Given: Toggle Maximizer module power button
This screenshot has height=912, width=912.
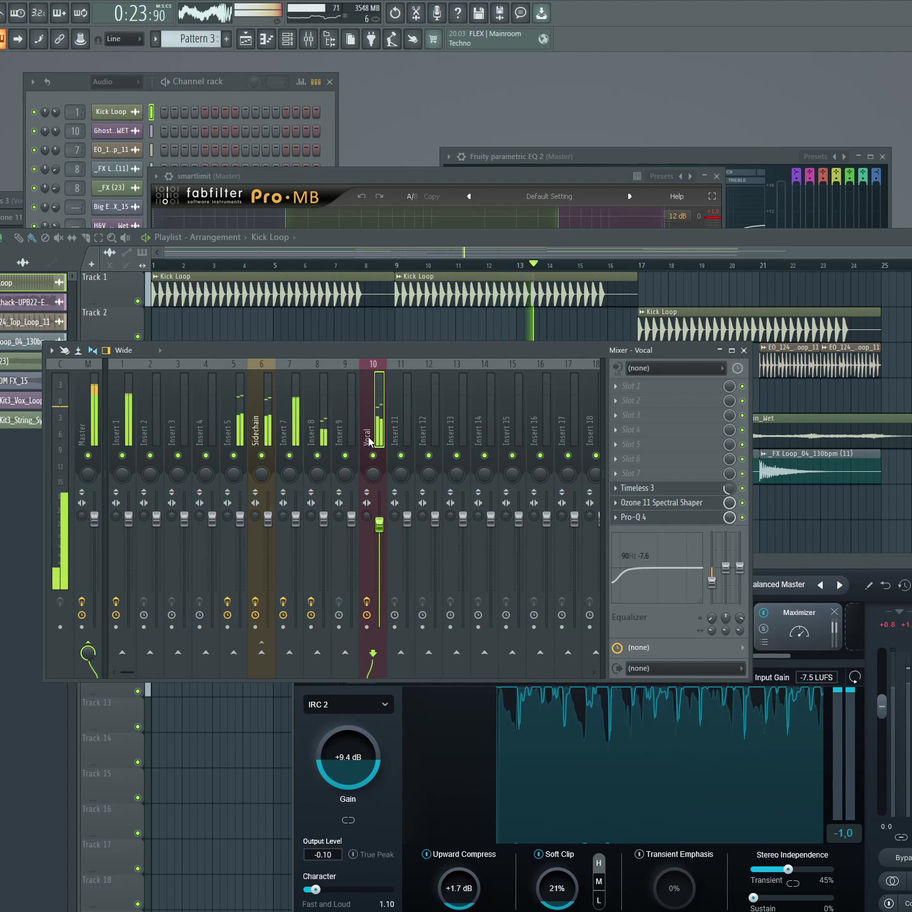Looking at the screenshot, I should click(764, 612).
